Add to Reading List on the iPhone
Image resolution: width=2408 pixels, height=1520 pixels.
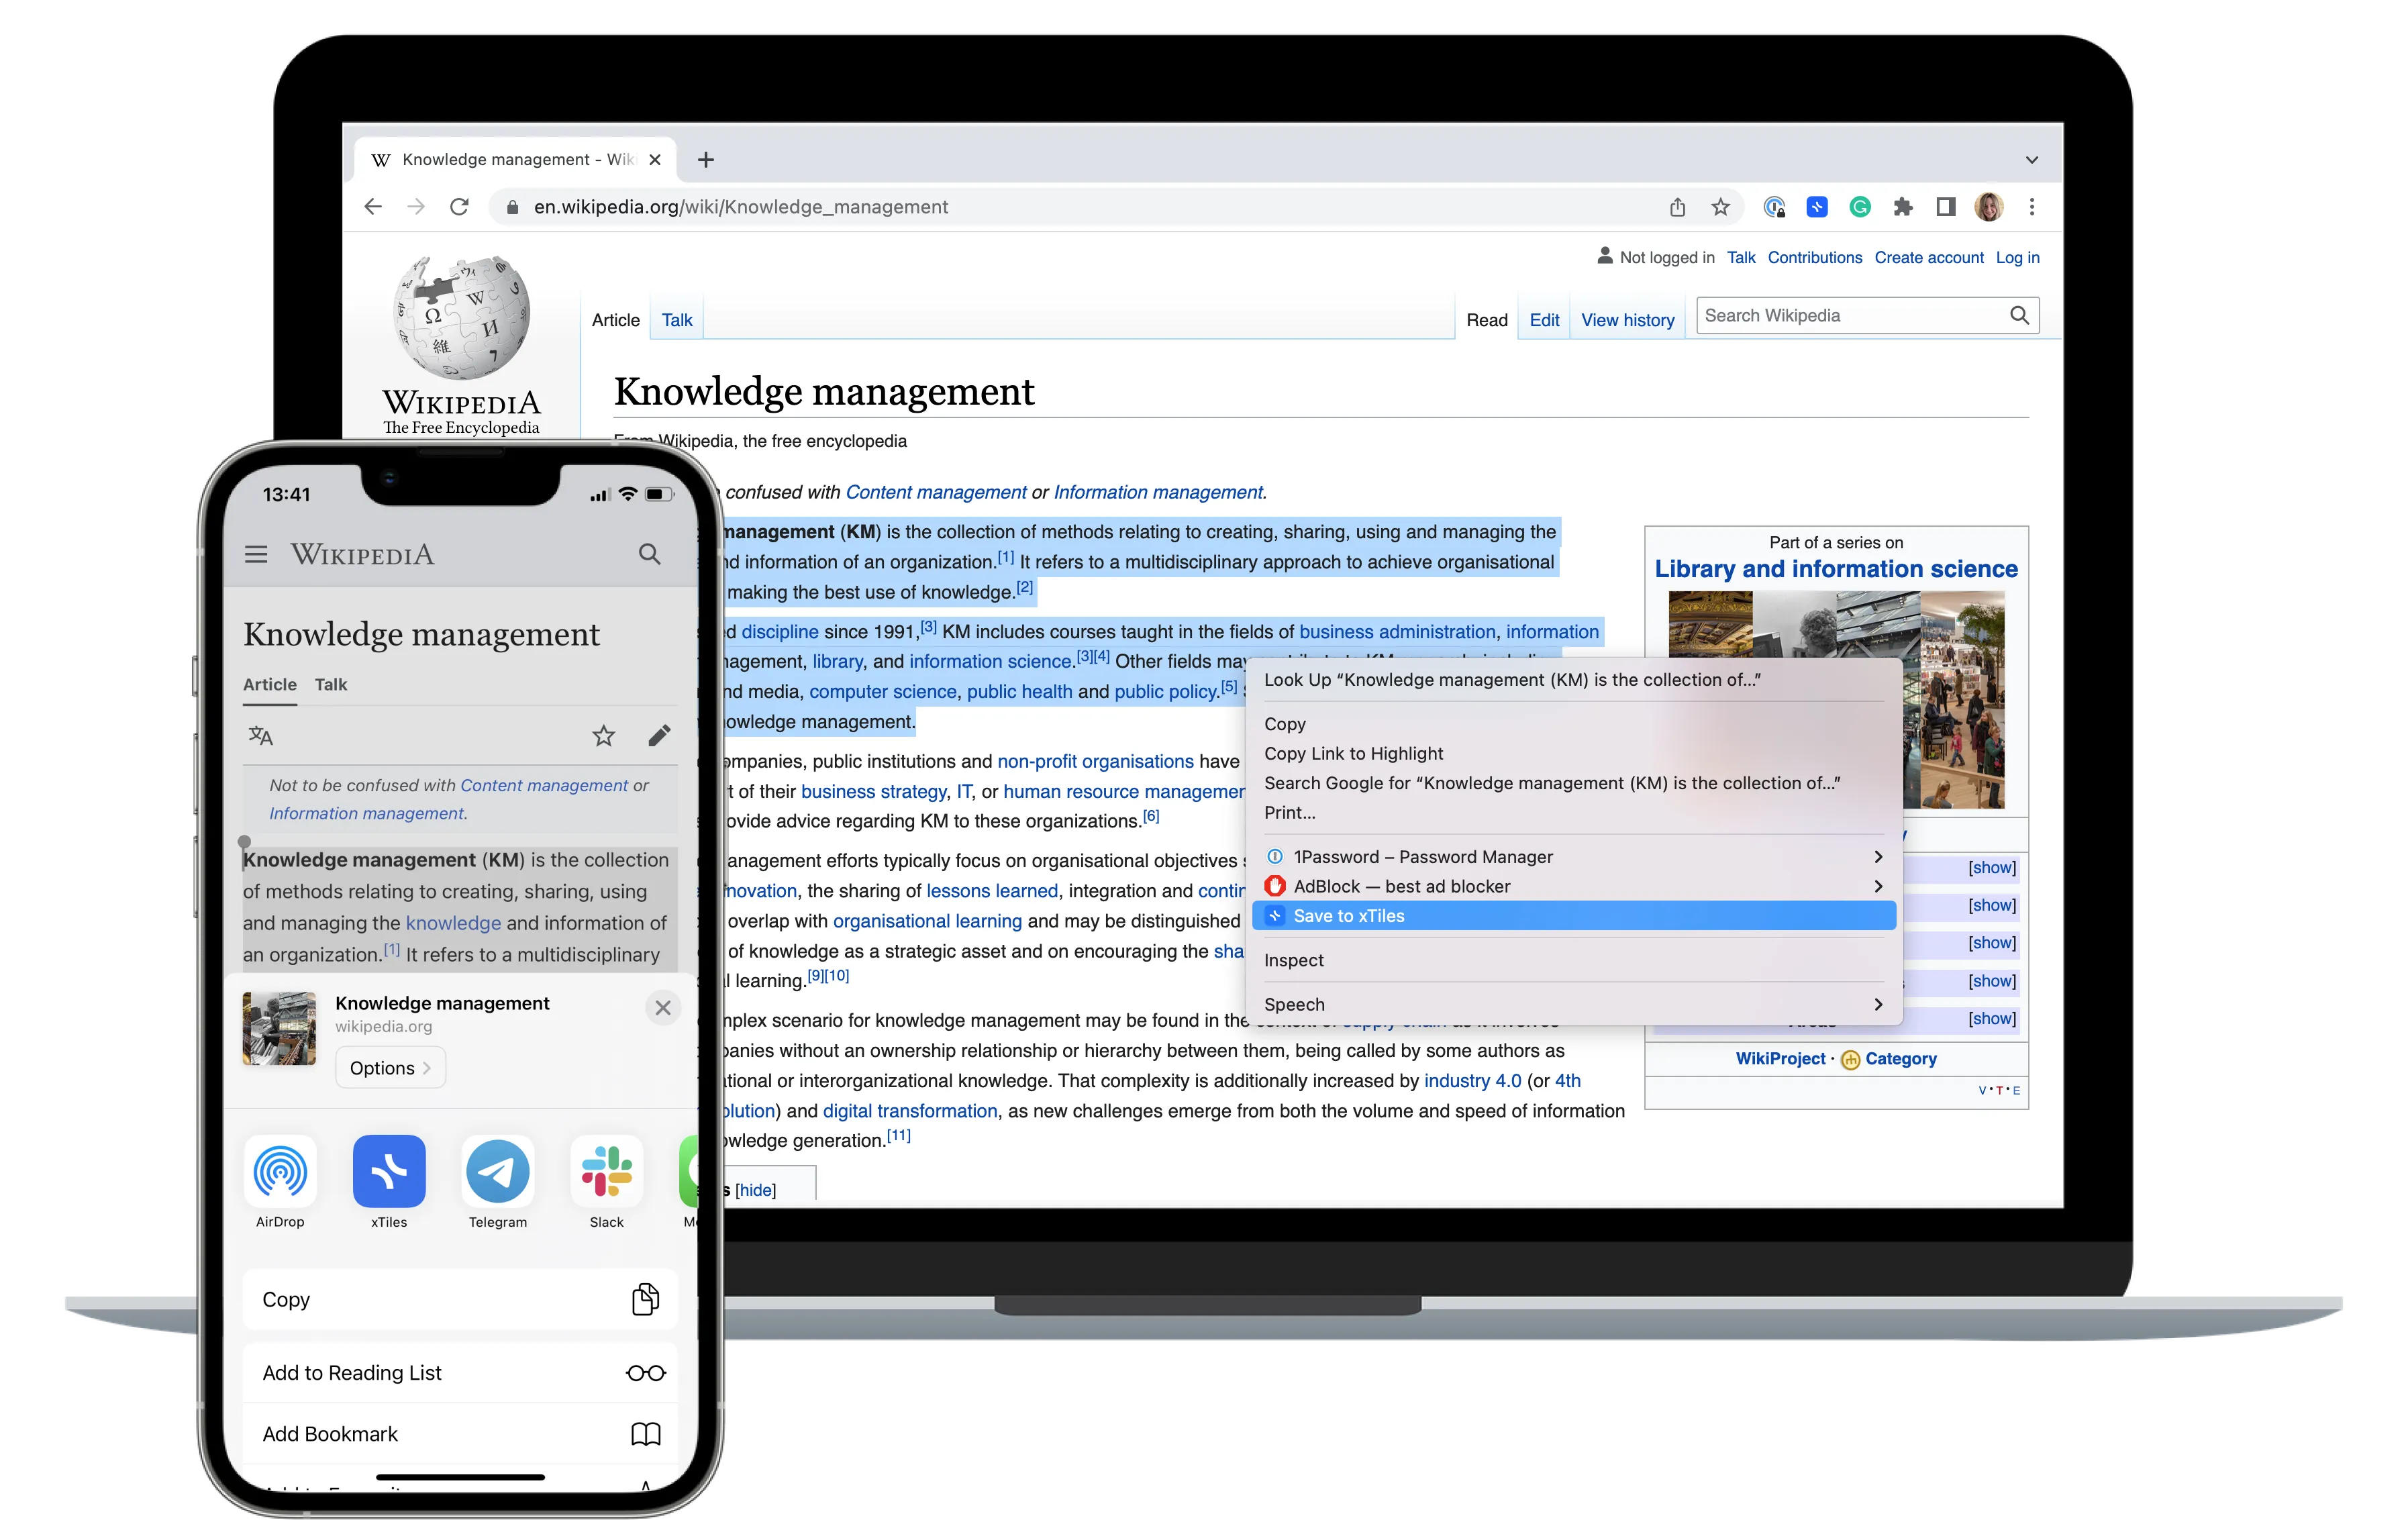click(x=352, y=1372)
